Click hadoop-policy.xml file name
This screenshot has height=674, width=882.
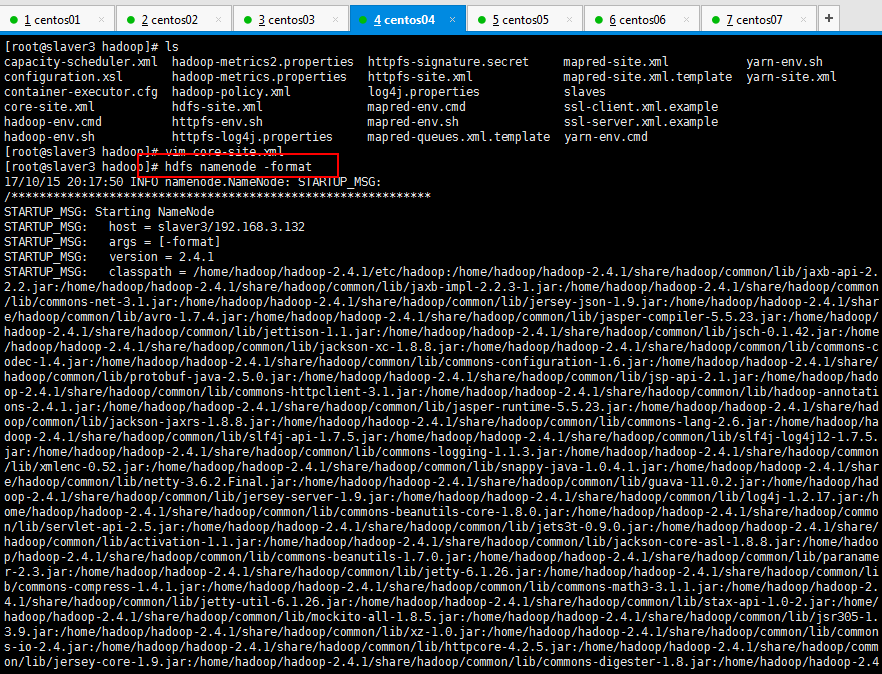[231, 92]
